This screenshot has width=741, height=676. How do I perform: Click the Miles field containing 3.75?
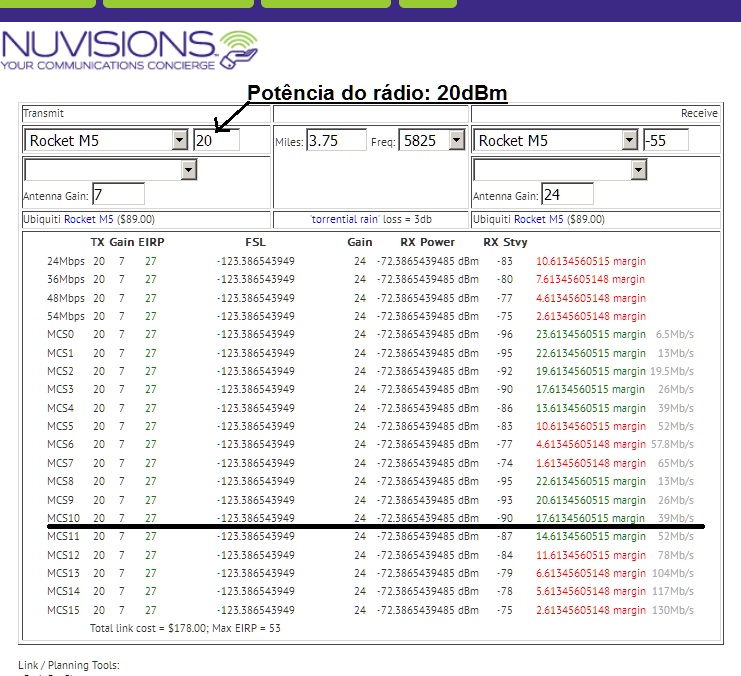pos(336,140)
